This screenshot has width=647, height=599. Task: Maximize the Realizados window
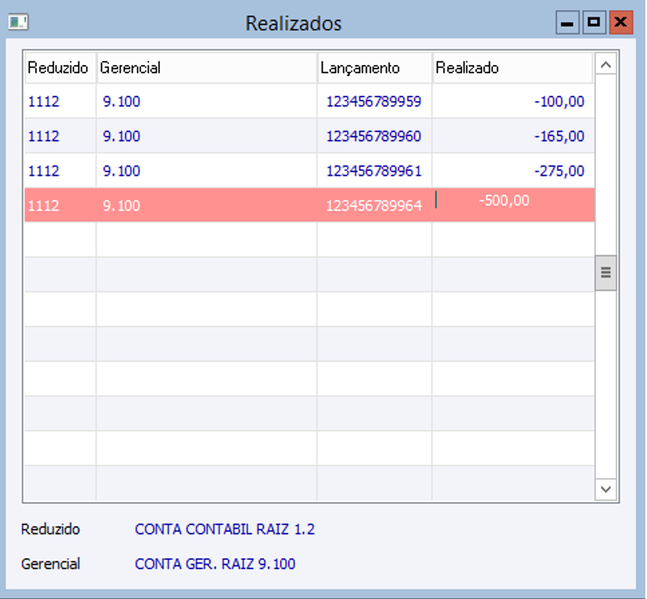[x=594, y=22]
